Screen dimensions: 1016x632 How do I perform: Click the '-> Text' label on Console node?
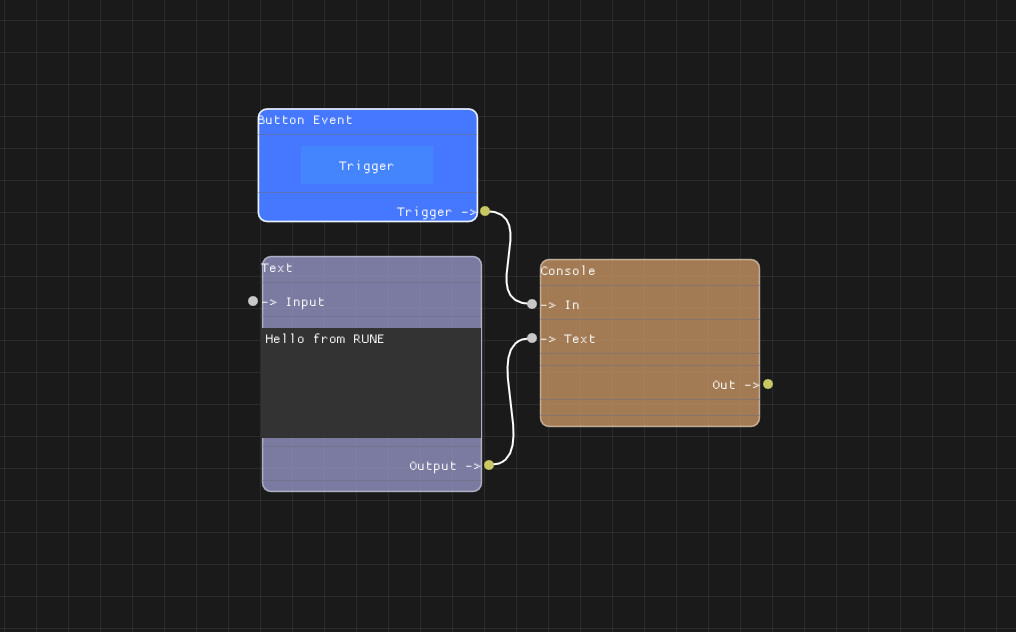click(x=569, y=339)
